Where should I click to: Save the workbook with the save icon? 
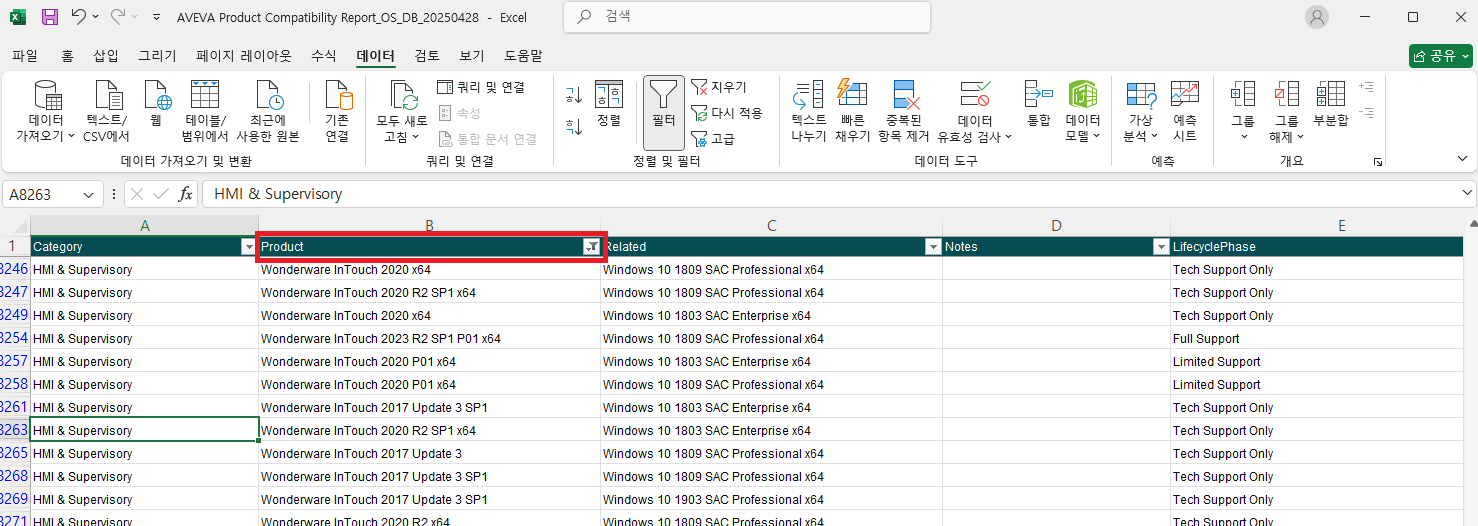(49, 17)
